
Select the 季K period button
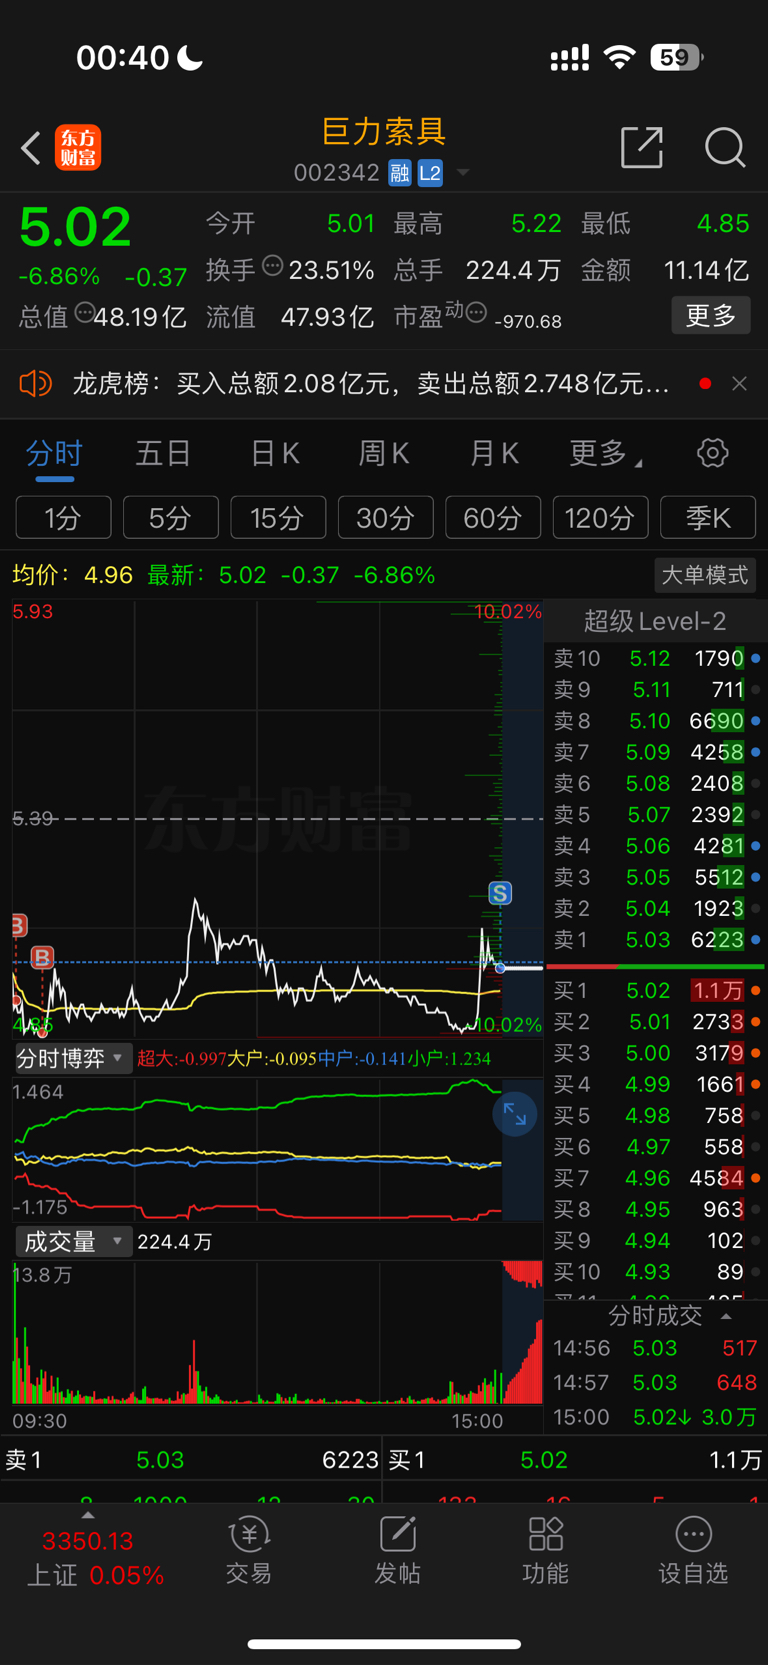click(x=708, y=517)
